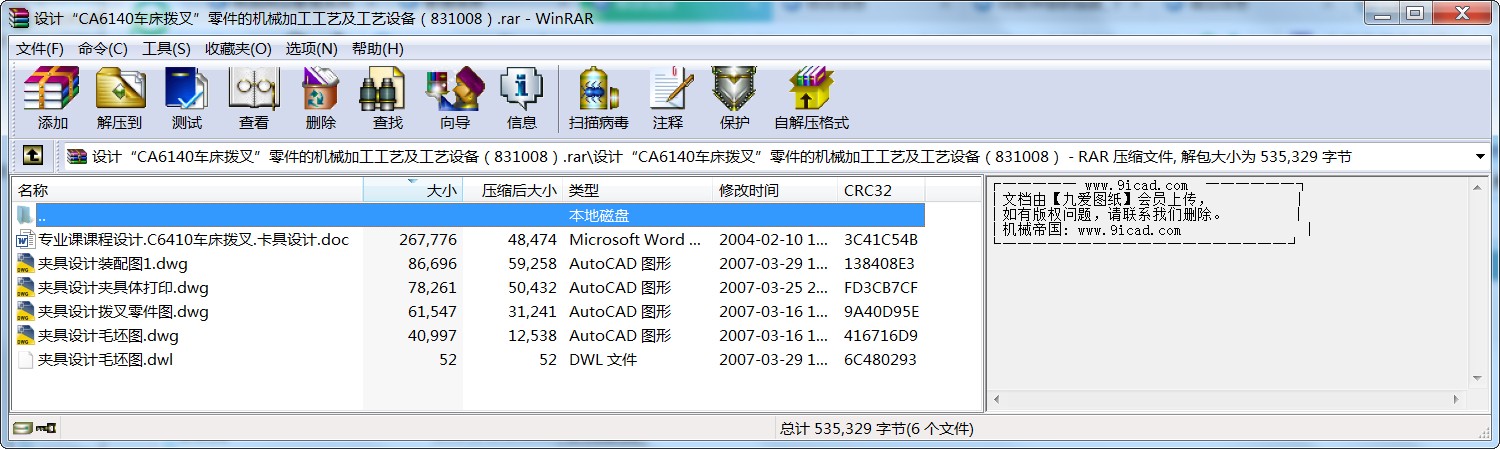
Task: Sort by the 名称 column header
Action: 188,190
